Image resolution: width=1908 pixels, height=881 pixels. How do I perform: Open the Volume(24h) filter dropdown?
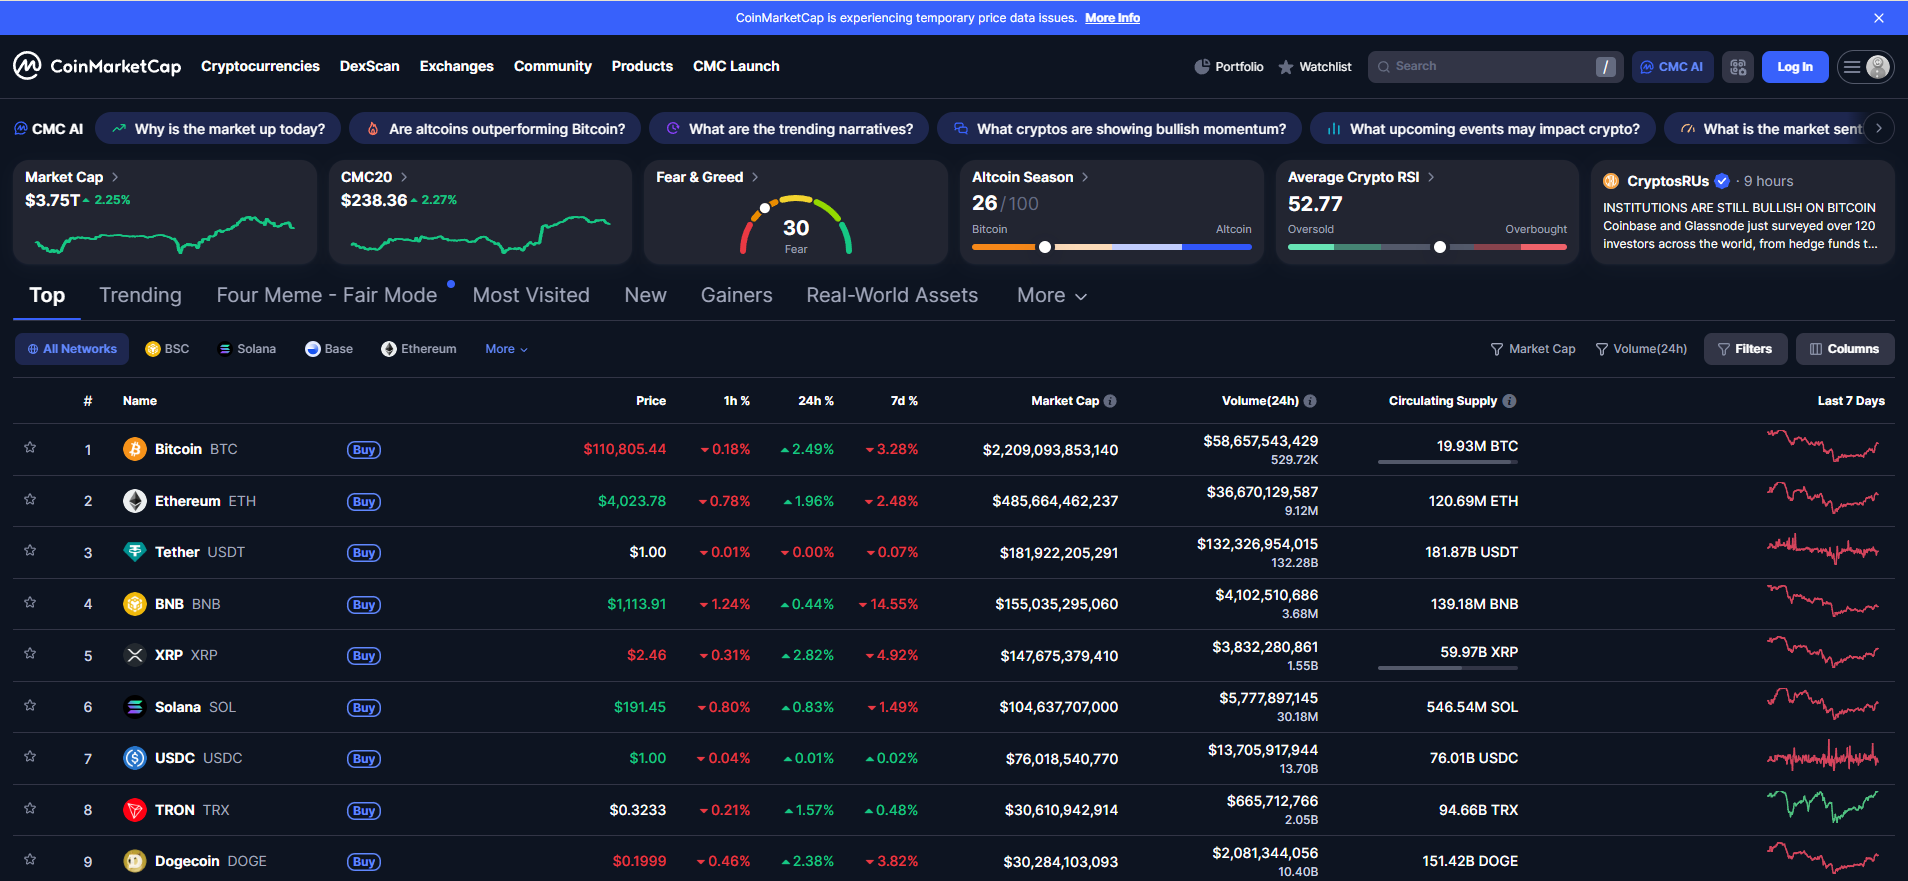1641,349
